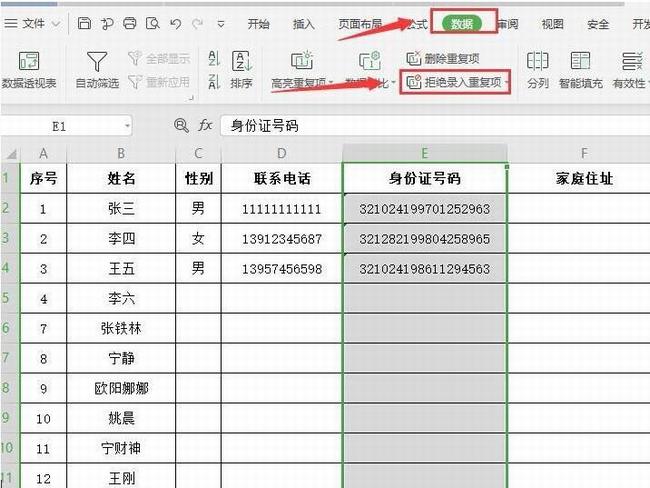The height and width of the screenshot is (488, 650).
Task: Expand the 拒绝录入重复项 dropdown arrow
Action: click(507, 82)
